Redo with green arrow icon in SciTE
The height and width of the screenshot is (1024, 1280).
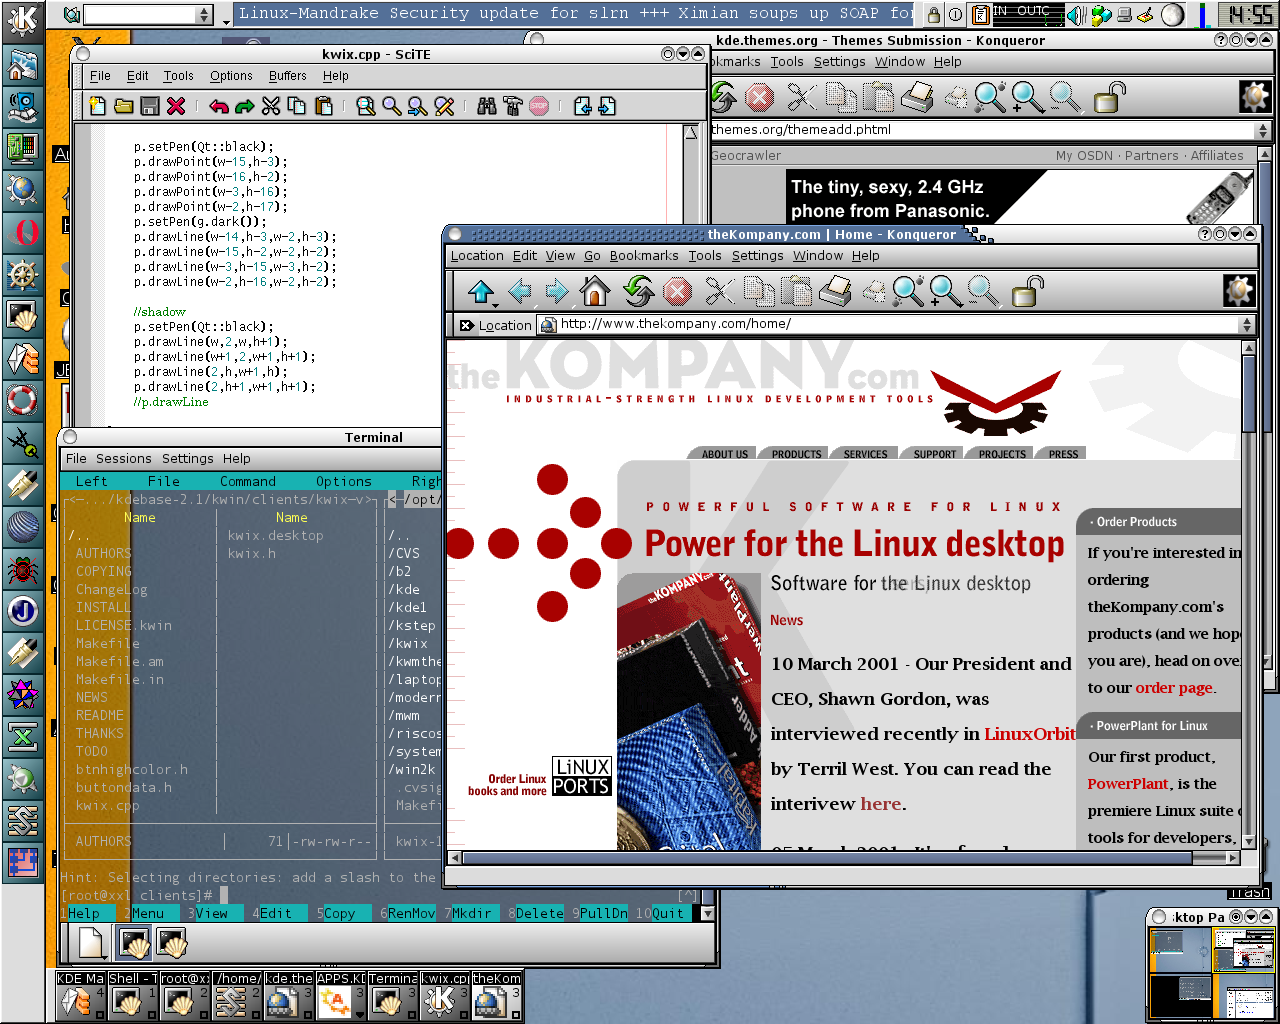[x=245, y=106]
